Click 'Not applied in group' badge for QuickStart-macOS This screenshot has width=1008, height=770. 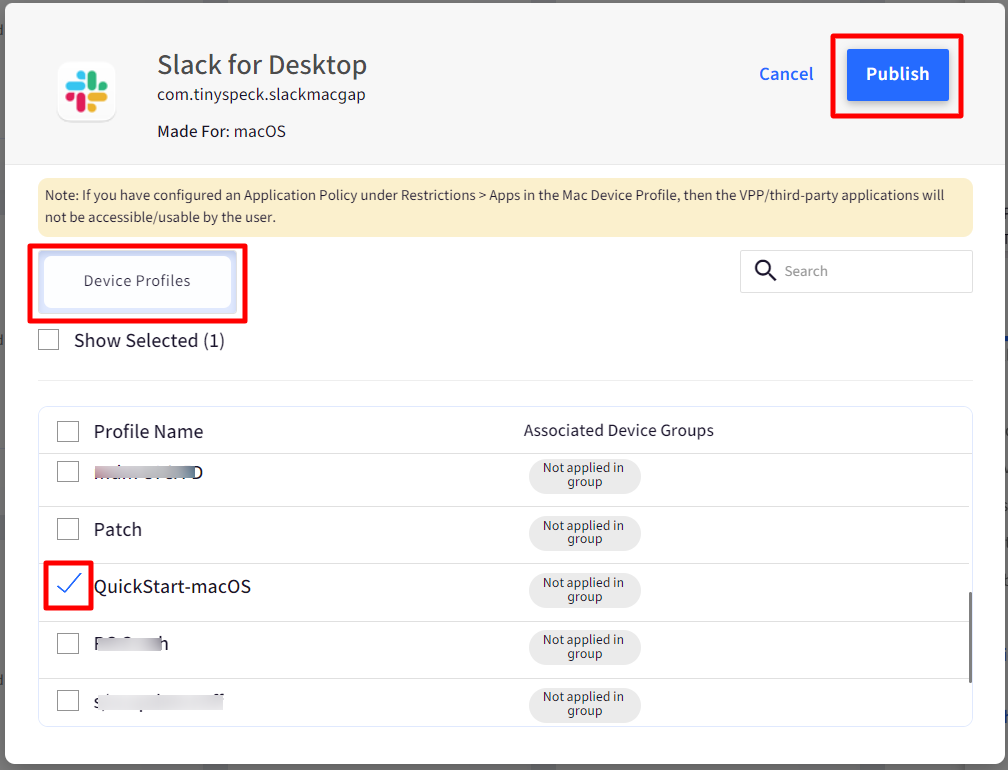click(x=584, y=590)
